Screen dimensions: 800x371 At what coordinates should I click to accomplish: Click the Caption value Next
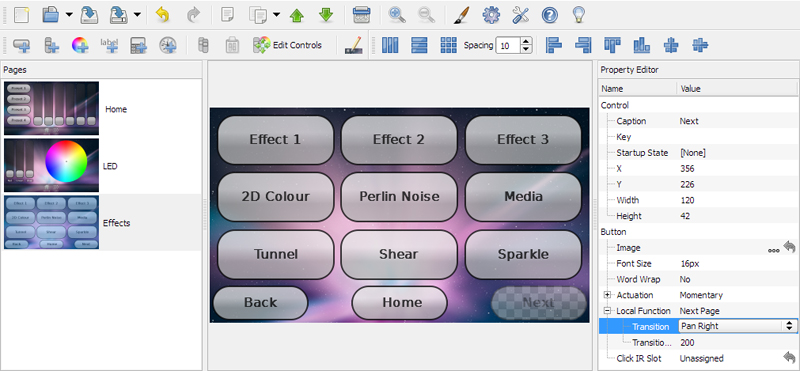point(689,121)
